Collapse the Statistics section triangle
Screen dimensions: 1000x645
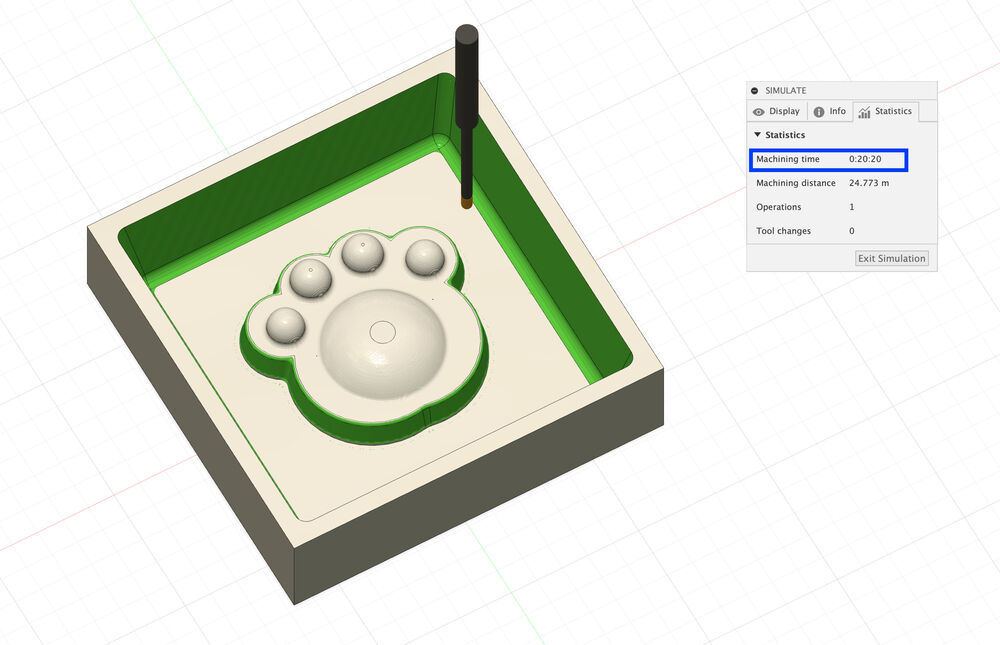pos(757,135)
